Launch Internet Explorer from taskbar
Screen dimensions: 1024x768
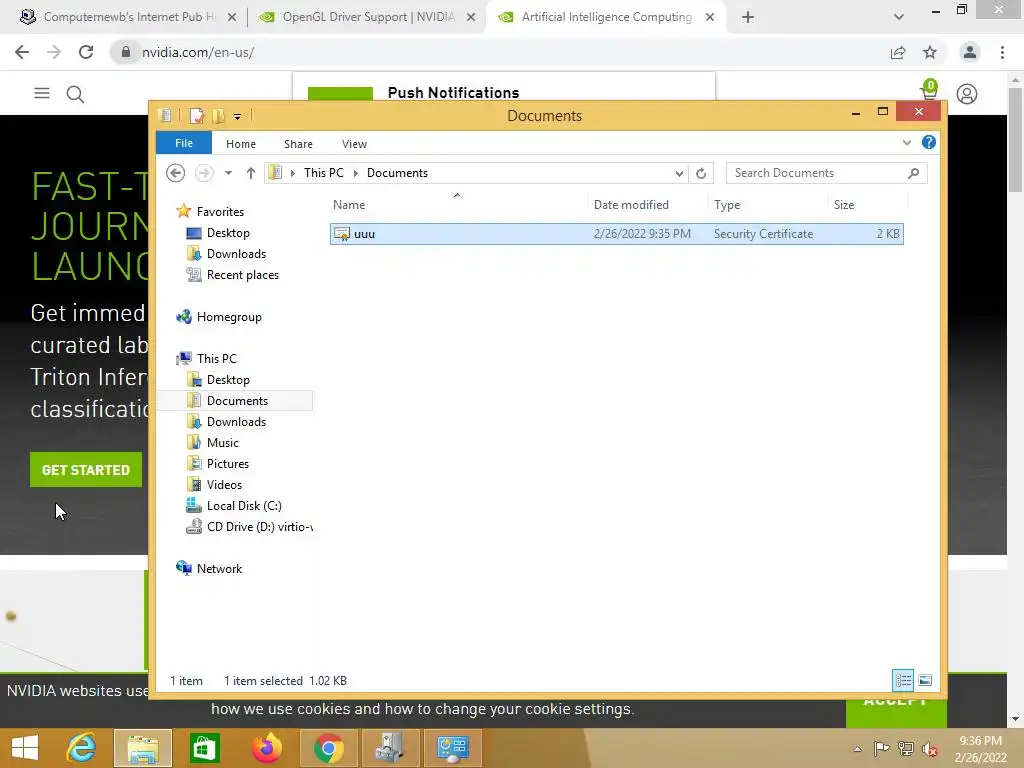click(81, 748)
